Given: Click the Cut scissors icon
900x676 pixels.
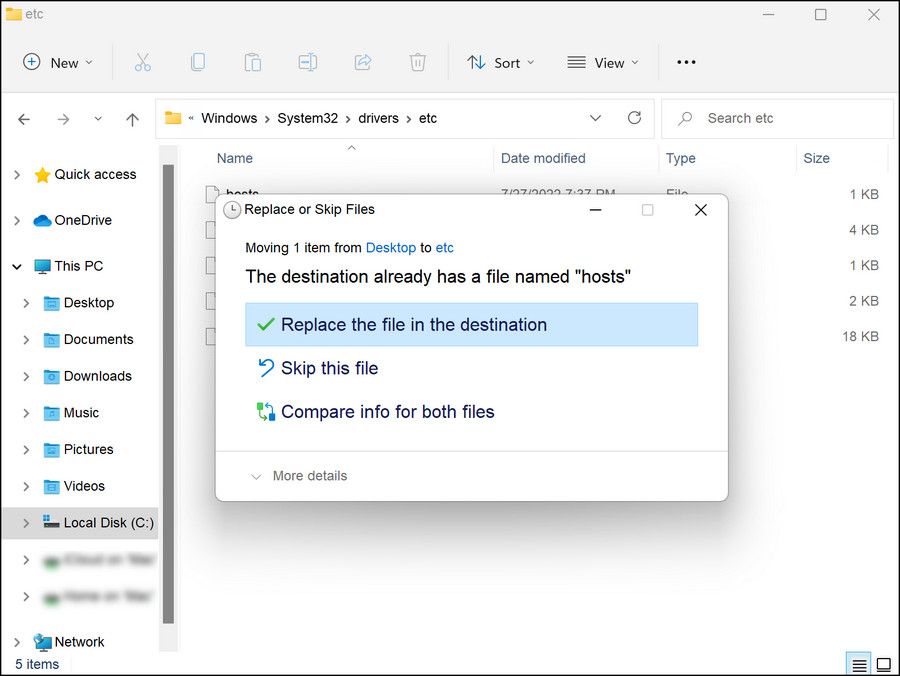Looking at the screenshot, I should tap(142, 62).
